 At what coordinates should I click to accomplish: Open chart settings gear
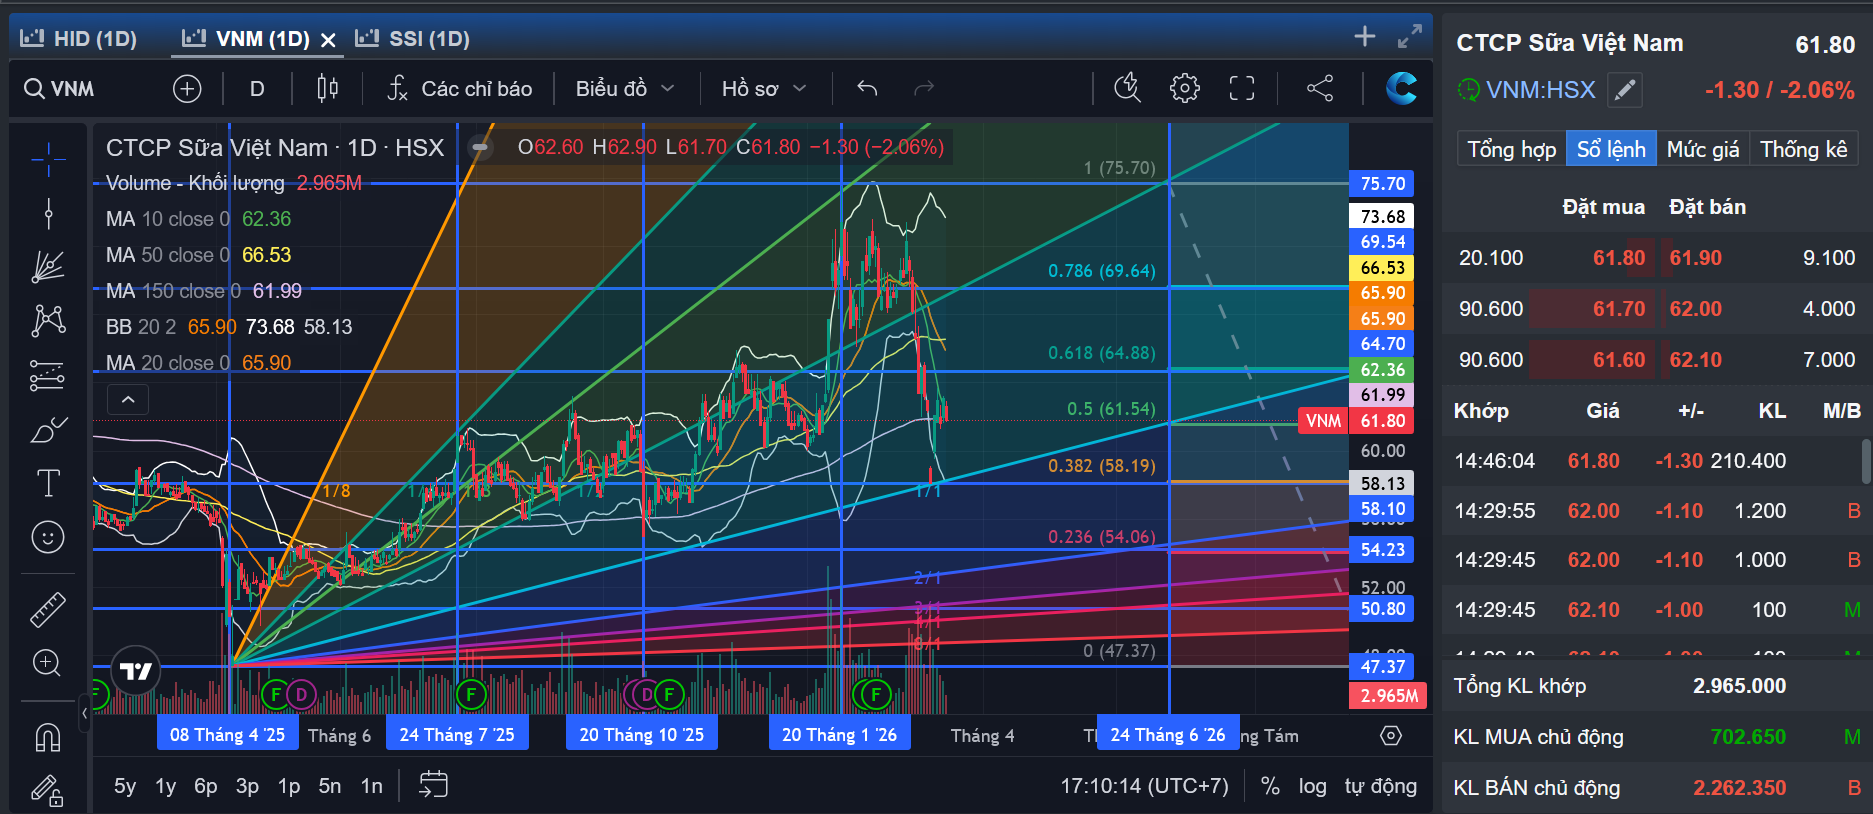tap(1185, 89)
